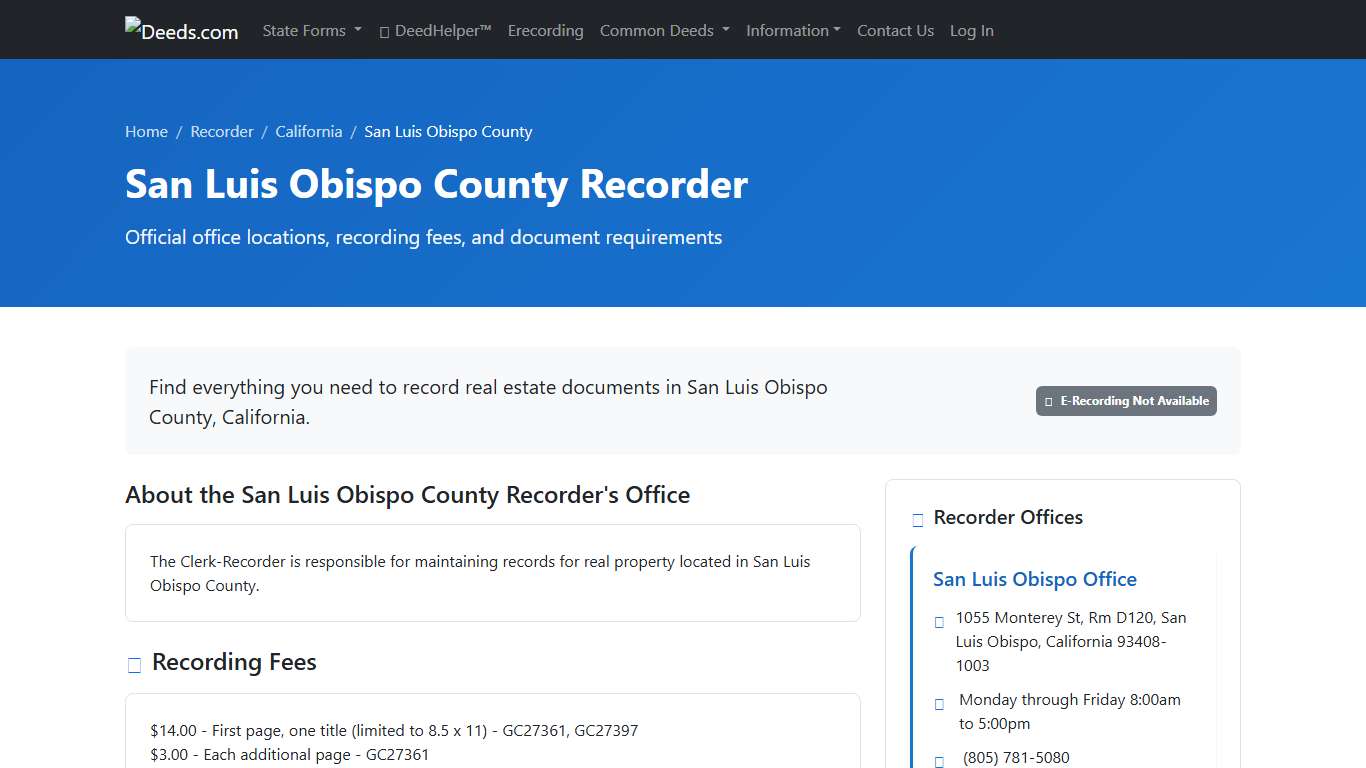1366x768 pixels.
Task: Open the California breadcrumb link
Action: (x=309, y=131)
